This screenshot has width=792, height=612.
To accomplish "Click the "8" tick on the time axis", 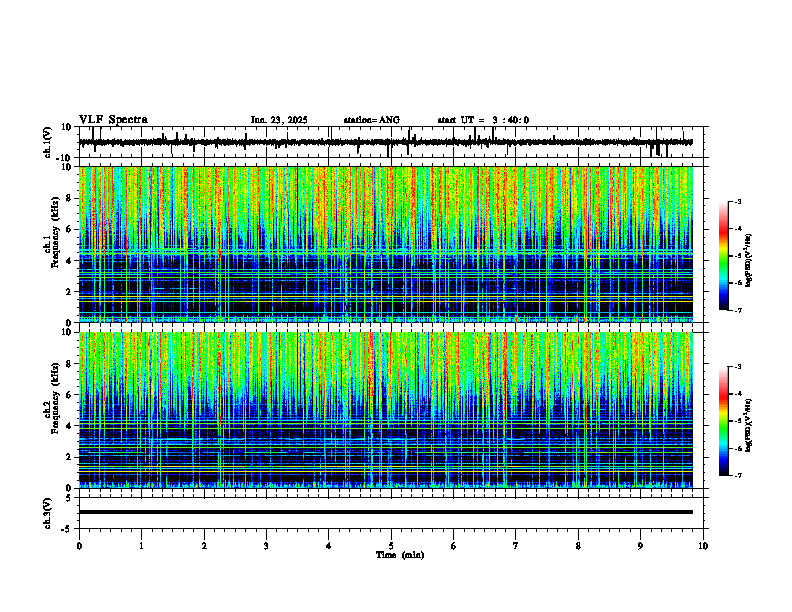I will pyautogui.click(x=578, y=546).
